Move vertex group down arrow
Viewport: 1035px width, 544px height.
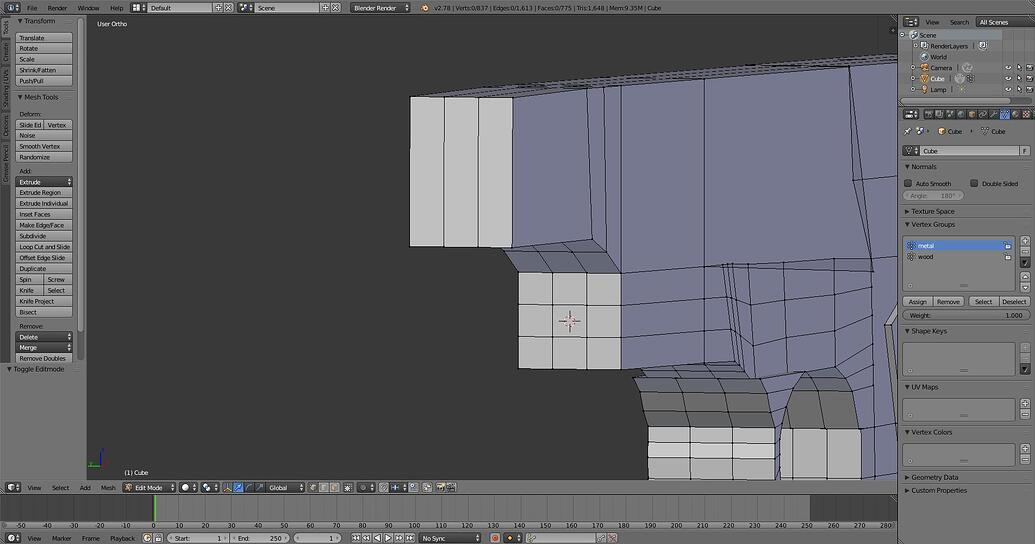tap(1025, 287)
